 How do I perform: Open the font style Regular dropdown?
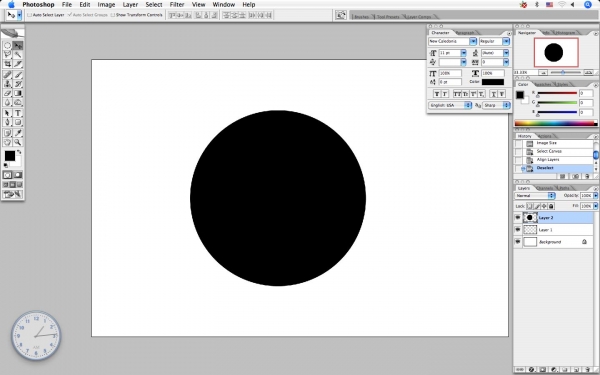point(506,41)
